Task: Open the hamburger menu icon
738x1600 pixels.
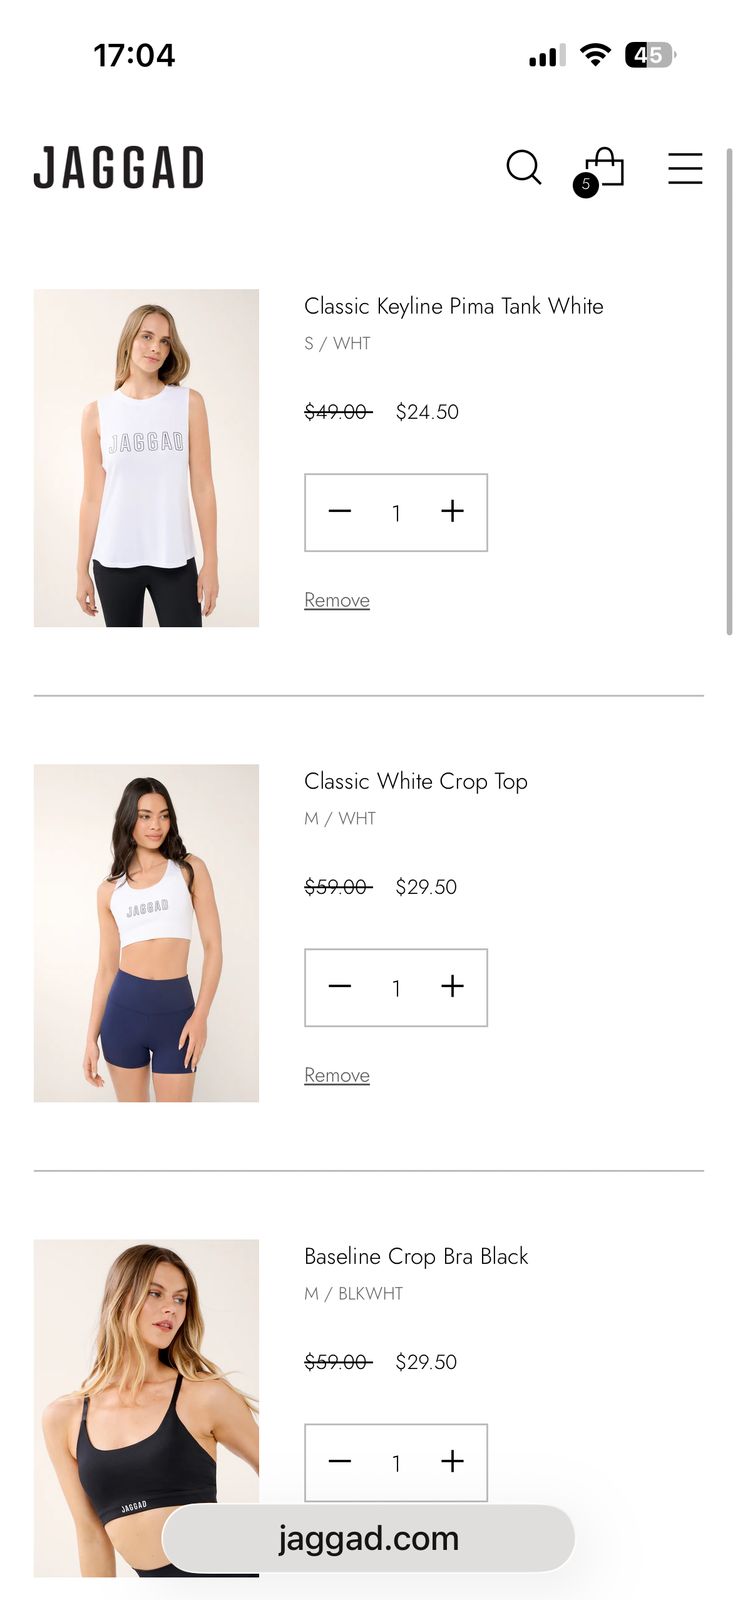Action: tap(685, 168)
